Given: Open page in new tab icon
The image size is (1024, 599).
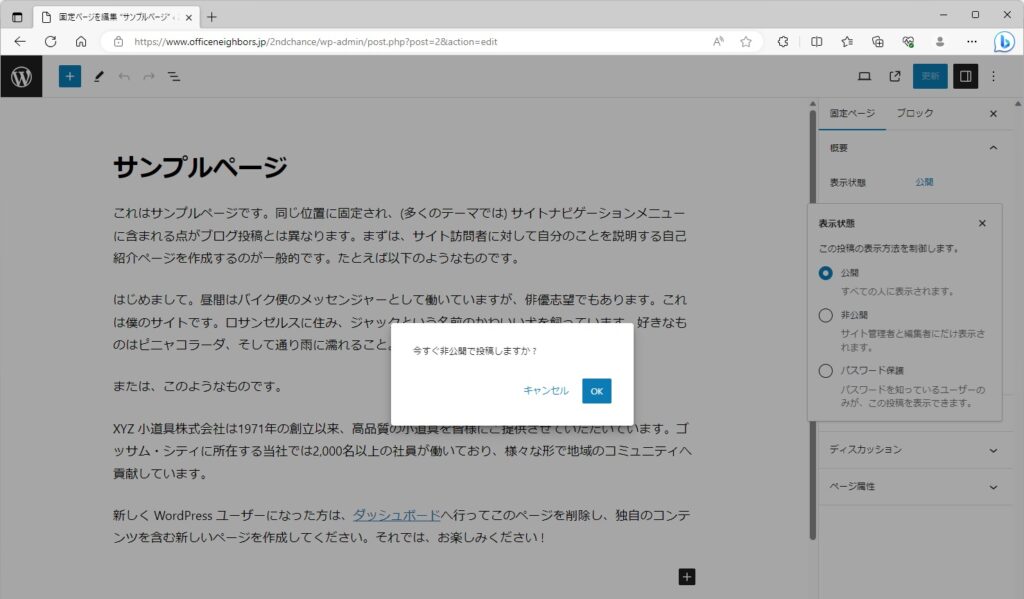Looking at the screenshot, I should coord(895,76).
